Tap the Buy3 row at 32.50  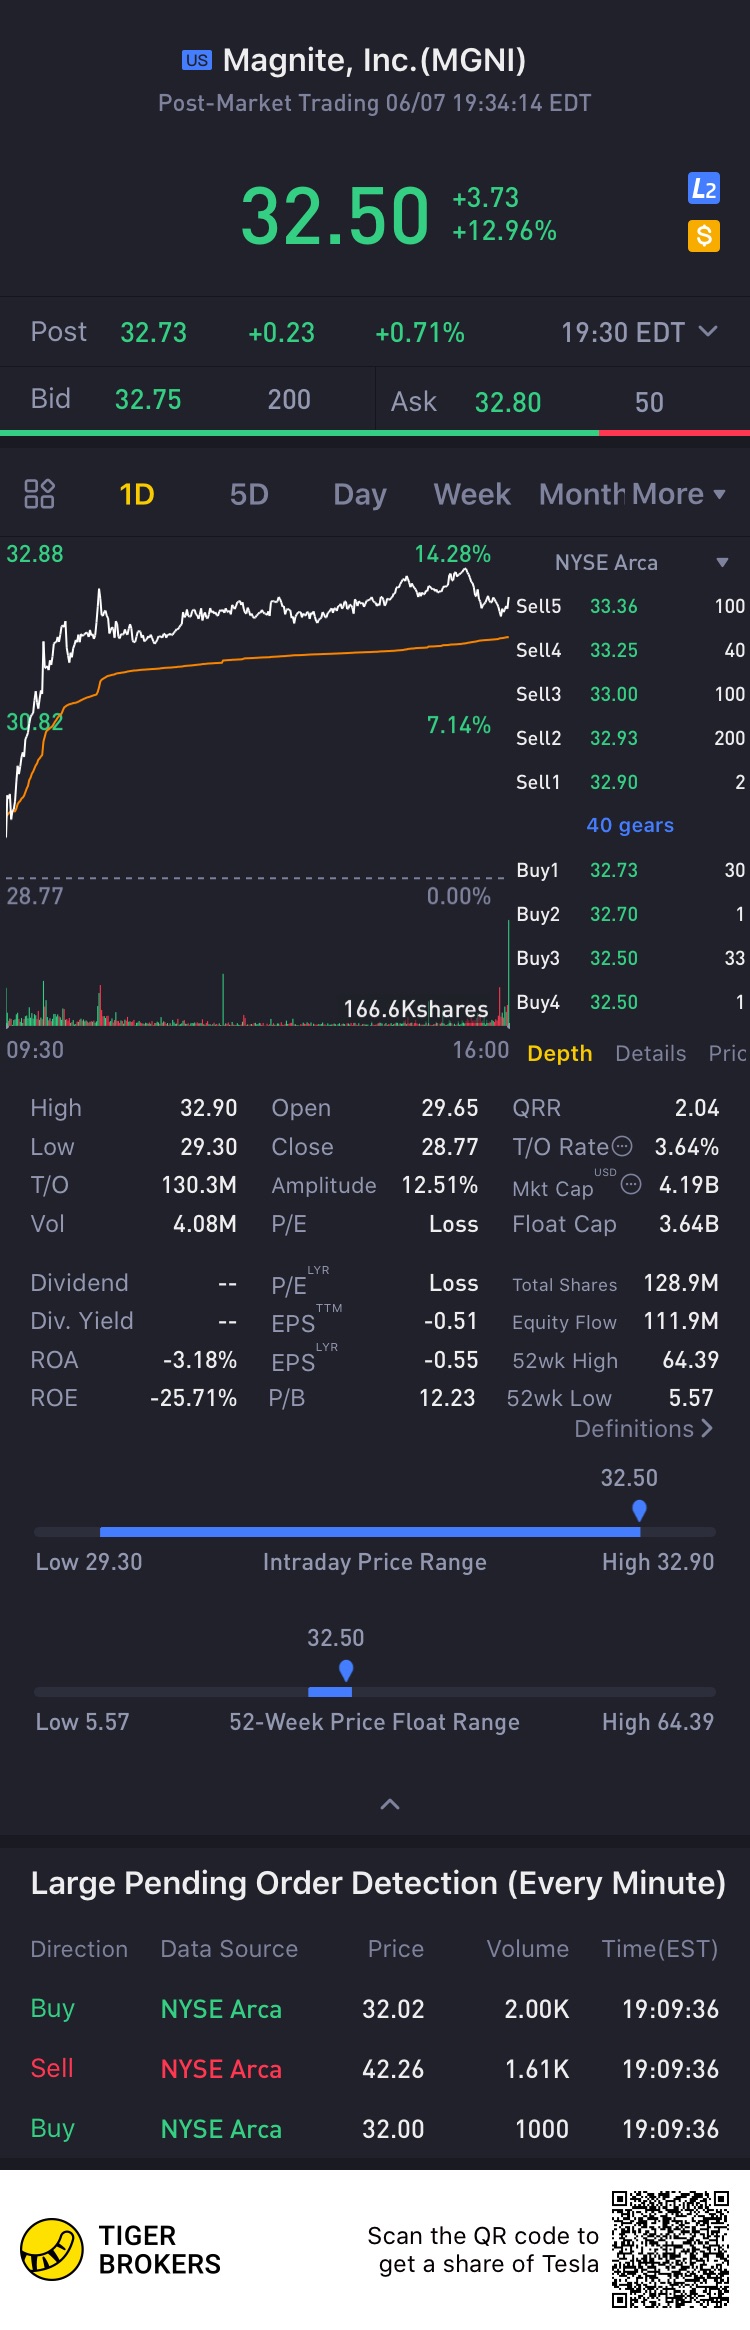[x=630, y=958]
